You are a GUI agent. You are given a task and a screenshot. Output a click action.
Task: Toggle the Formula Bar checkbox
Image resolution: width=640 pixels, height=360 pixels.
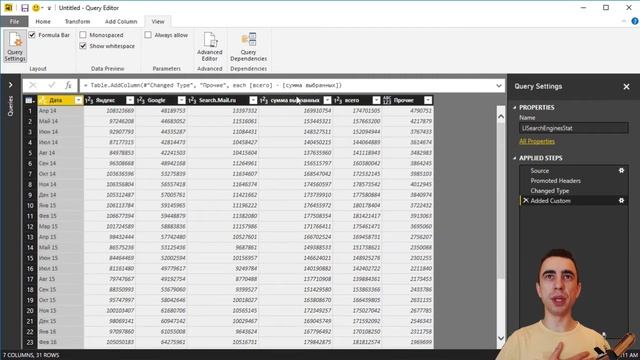click(x=32, y=35)
